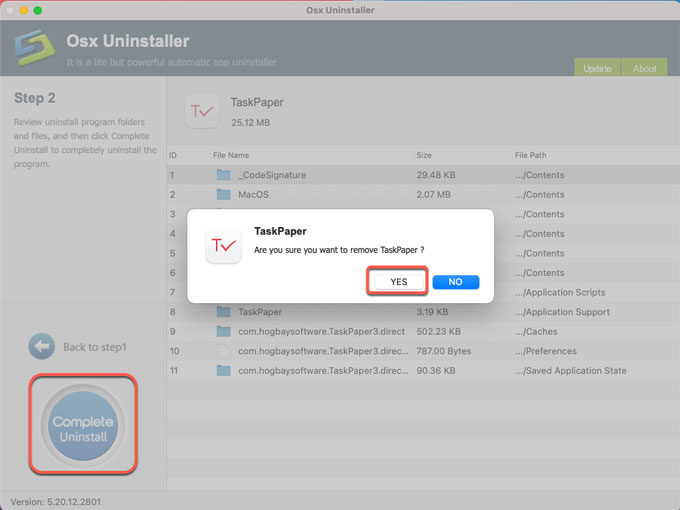
Task: Click the 2.07 MB size value
Action: click(x=433, y=194)
